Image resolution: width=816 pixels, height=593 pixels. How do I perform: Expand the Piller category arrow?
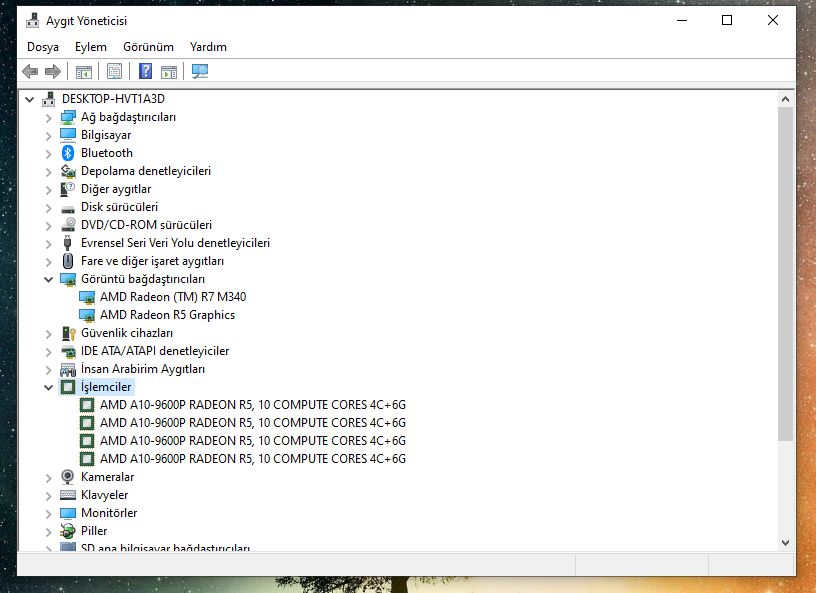click(x=48, y=532)
